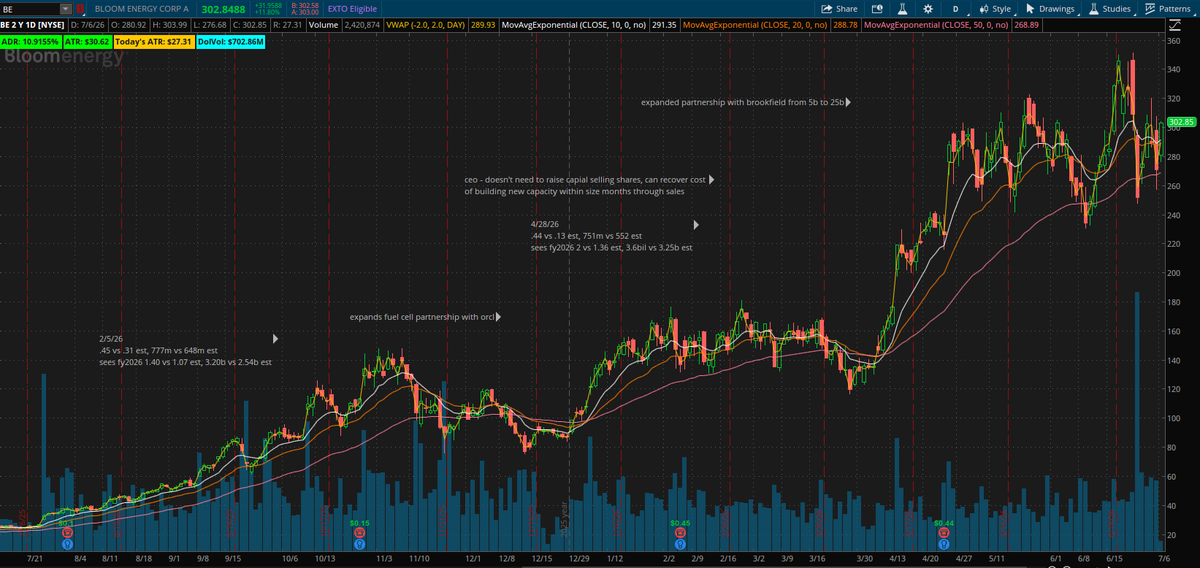The width and height of the screenshot is (1200, 568).
Task: Click the 7/21 date axis label
Action: point(36,559)
